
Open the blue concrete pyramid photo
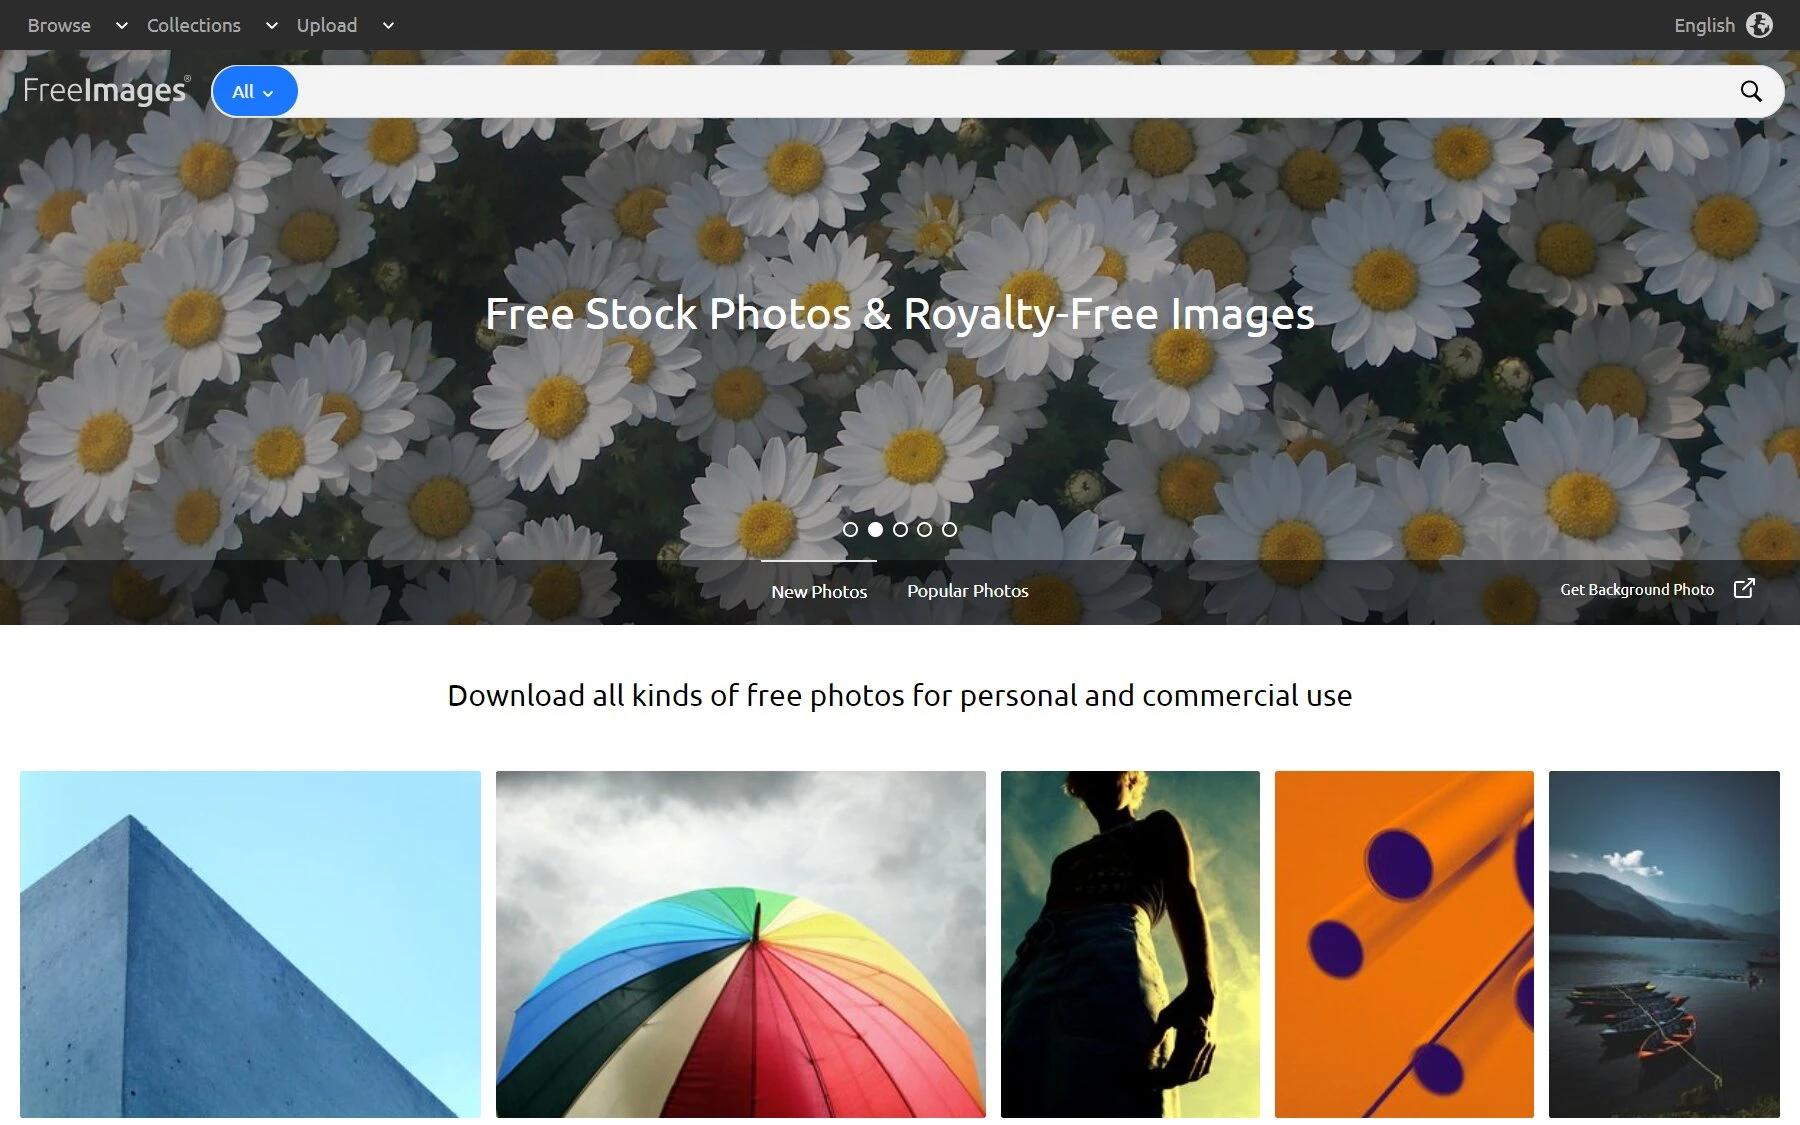click(250, 944)
